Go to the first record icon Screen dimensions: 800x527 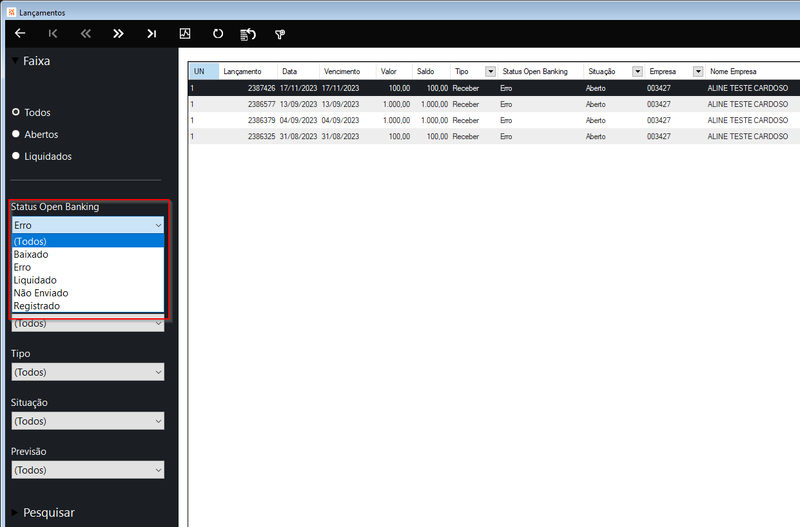(x=53, y=34)
